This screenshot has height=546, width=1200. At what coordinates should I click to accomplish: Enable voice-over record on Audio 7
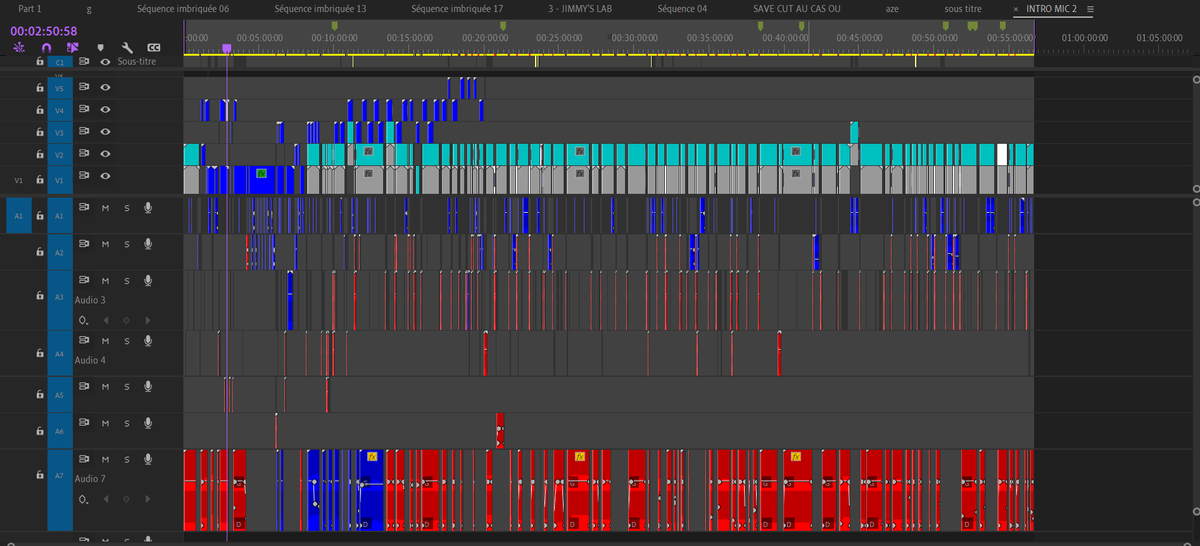[x=148, y=460]
